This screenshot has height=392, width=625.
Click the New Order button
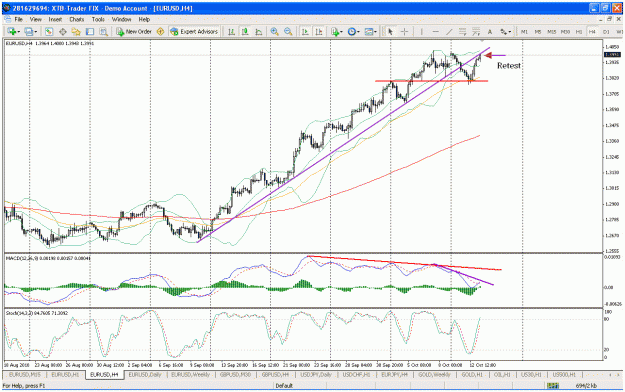coord(134,32)
